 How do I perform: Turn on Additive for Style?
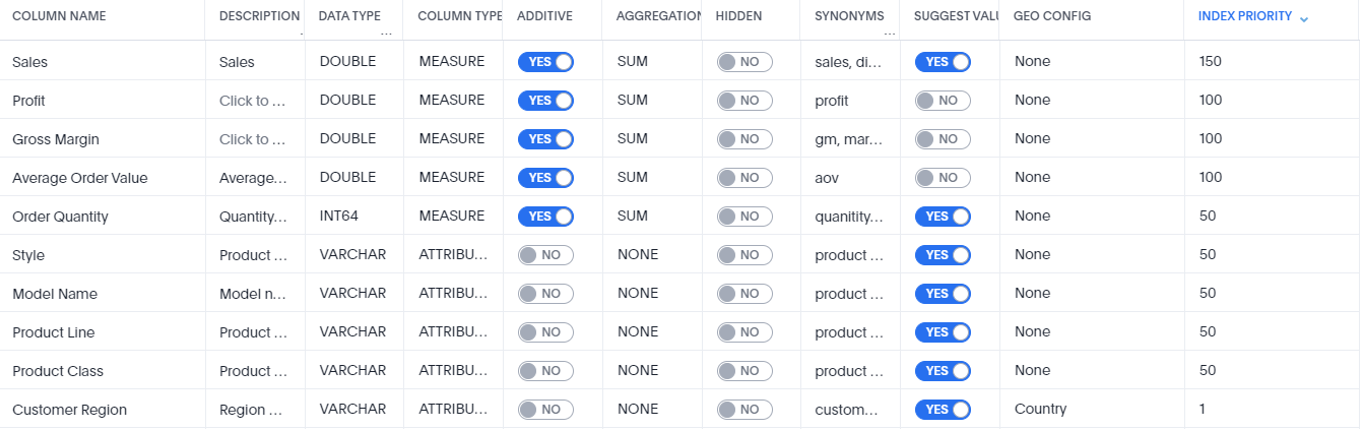(545, 255)
